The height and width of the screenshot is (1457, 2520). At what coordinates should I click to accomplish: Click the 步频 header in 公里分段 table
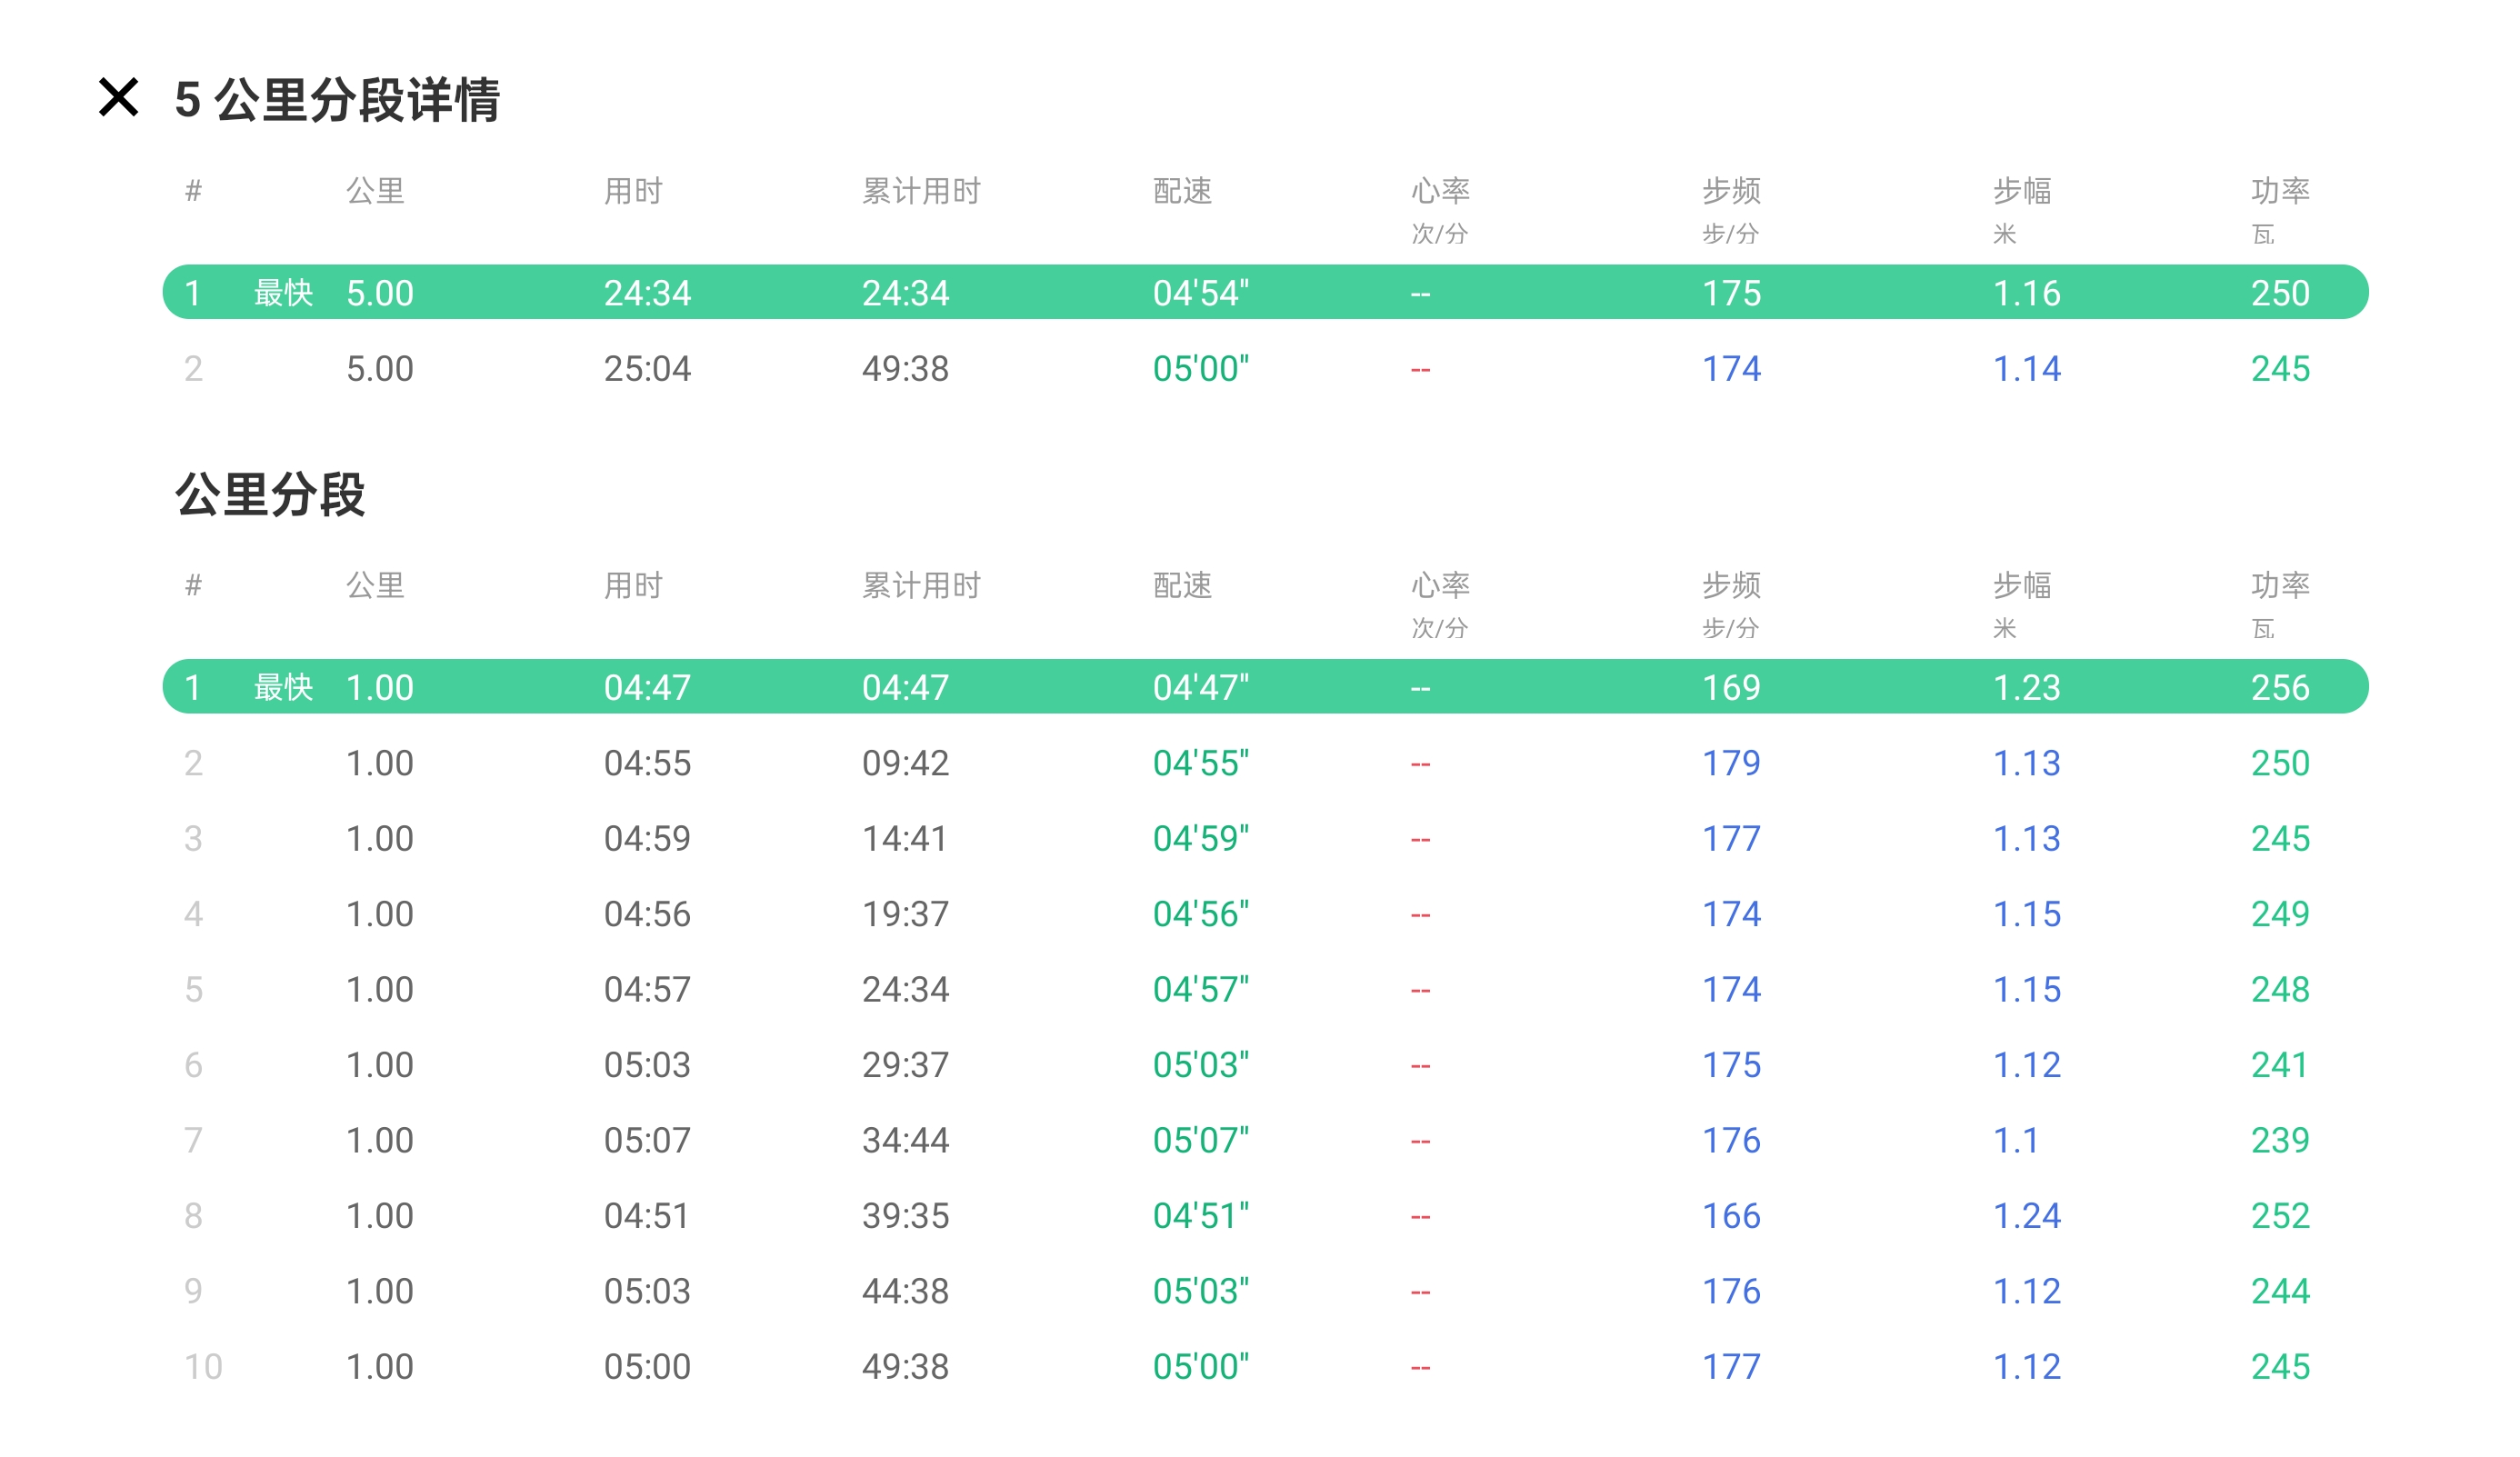pos(1731,584)
